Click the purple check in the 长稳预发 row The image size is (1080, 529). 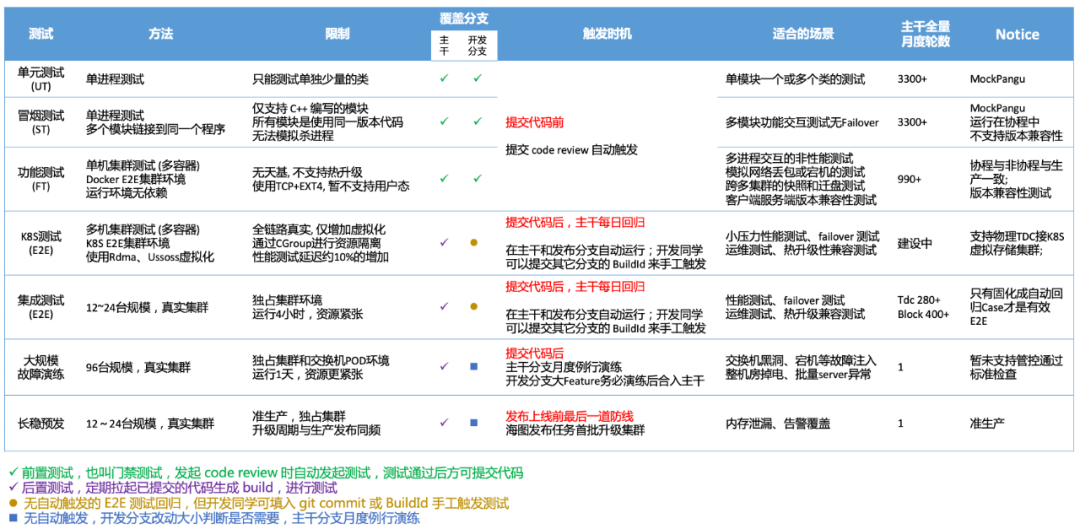pos(444,422)
